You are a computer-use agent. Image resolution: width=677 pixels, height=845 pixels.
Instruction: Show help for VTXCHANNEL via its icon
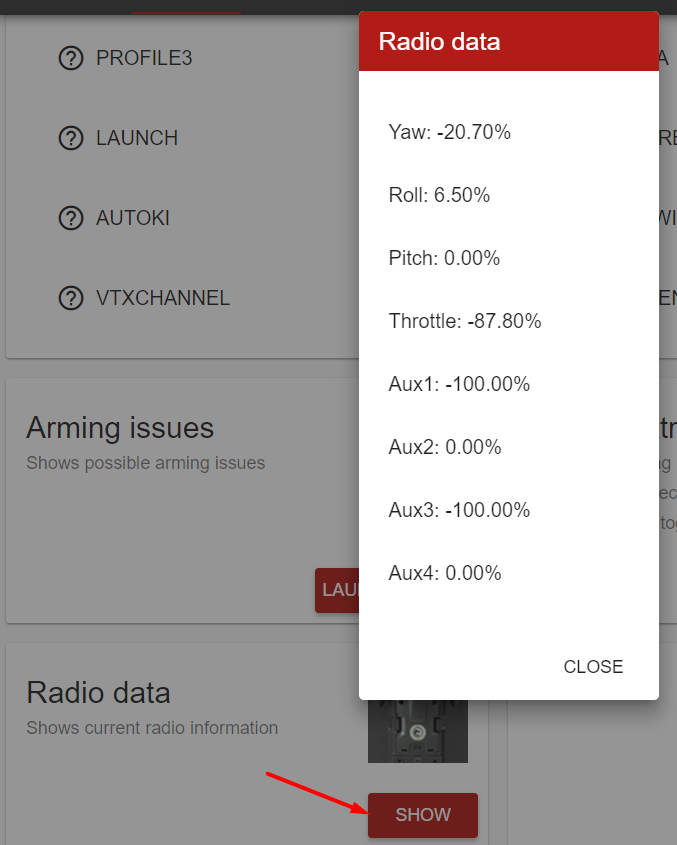coord(71,298)
